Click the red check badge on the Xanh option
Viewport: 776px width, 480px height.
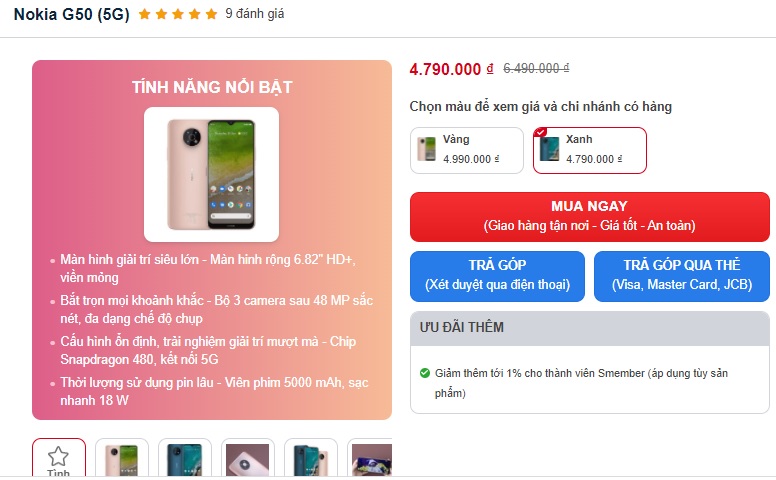pyautogui.click(x=540, y=133)
